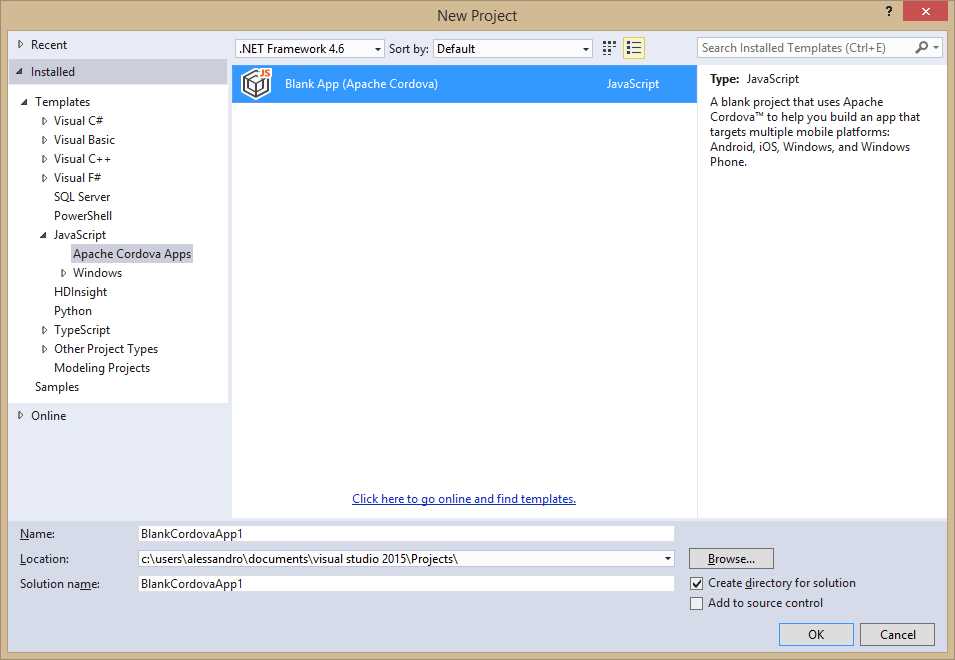Viewport: 955px width, 660px height.
Task: Uncheck Create directory for solution
Action: click(x=695, y=583)
